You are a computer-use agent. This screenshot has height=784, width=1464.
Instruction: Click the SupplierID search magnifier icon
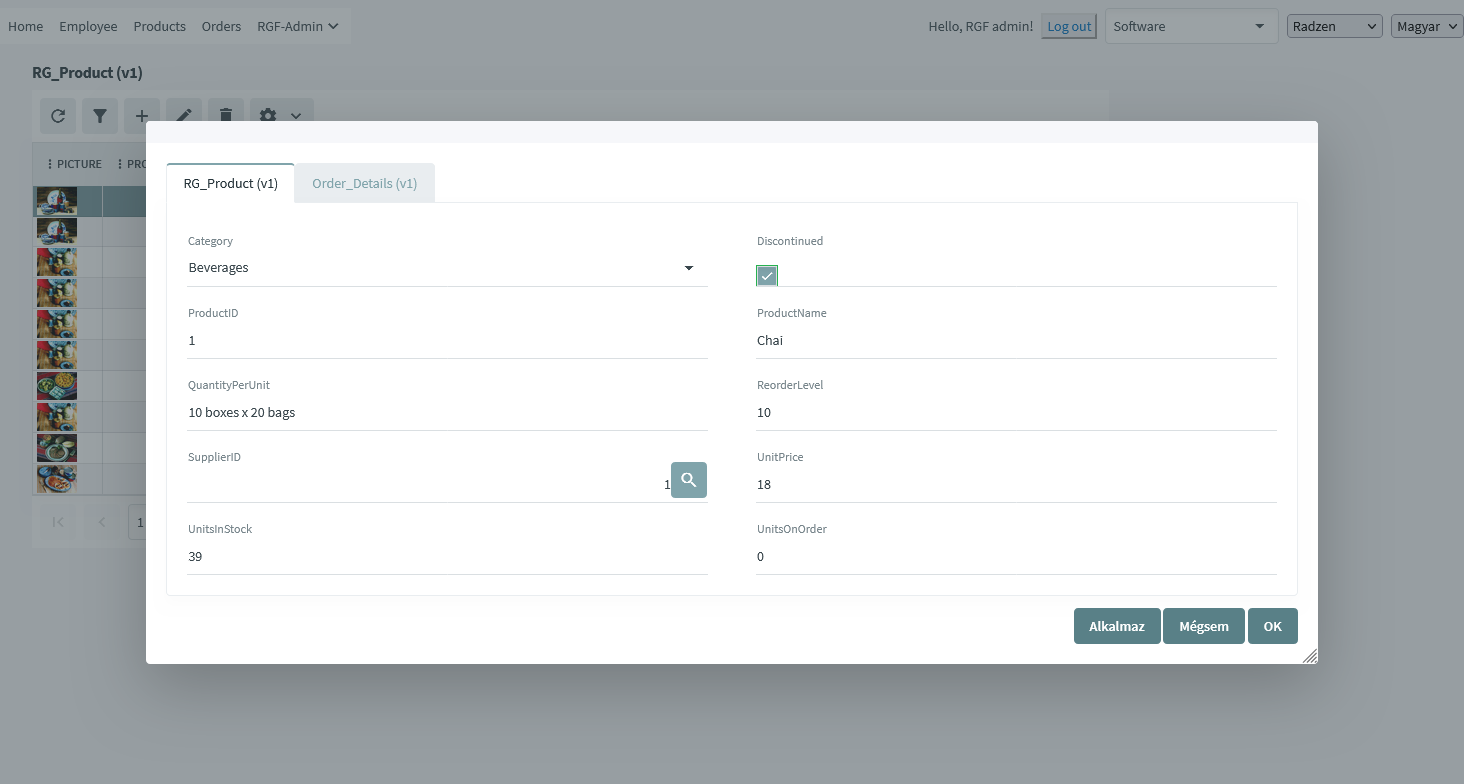click(x=688, y=480)
